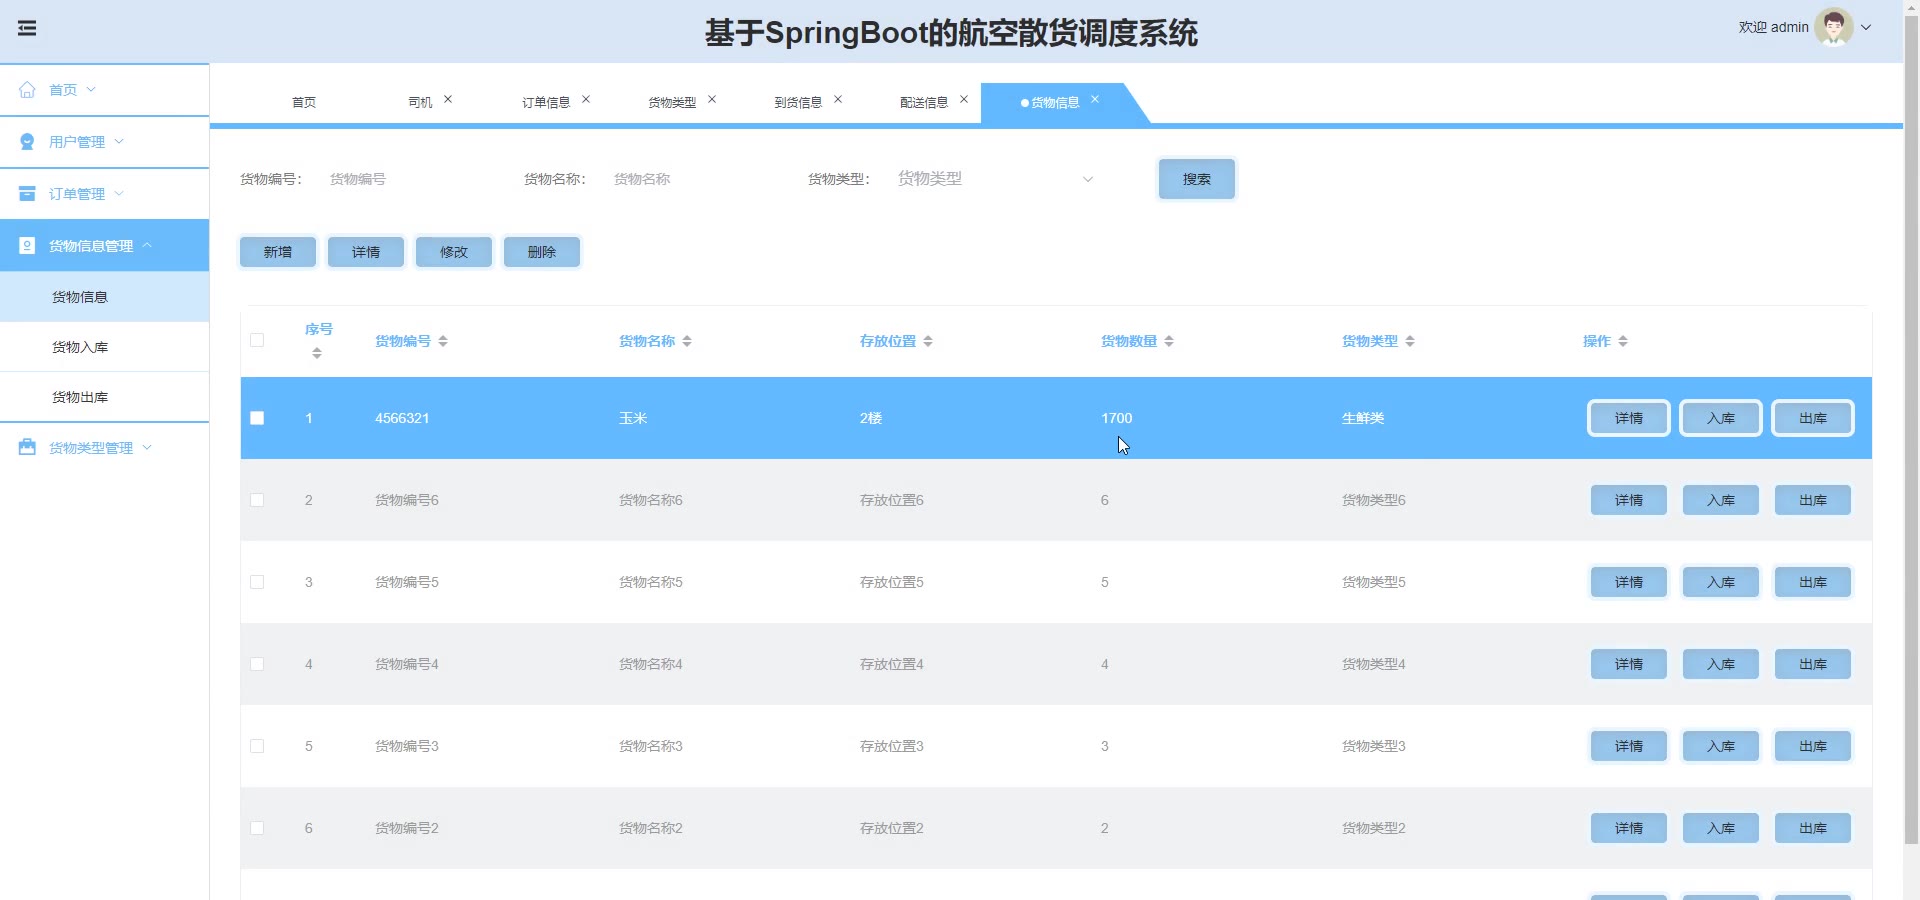Select checkbox for 货物编号6 row
Image resolution: width=1920 pixels, height=900 pixels.
click(x=257, y=500)
